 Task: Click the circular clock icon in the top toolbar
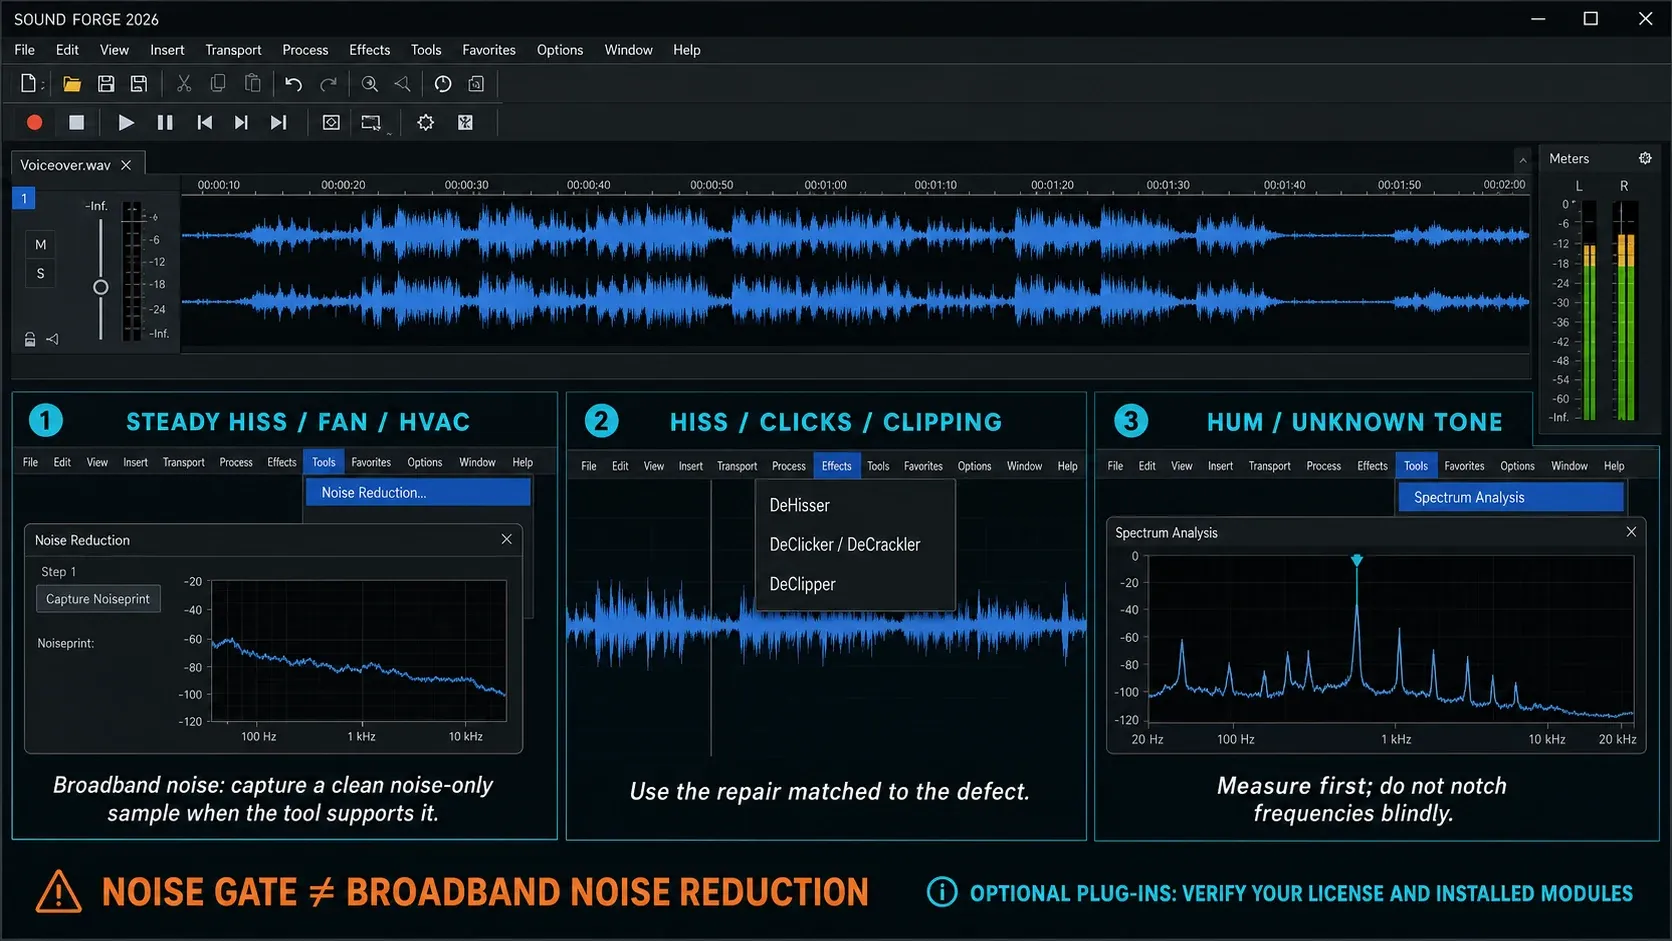point(443,84)
